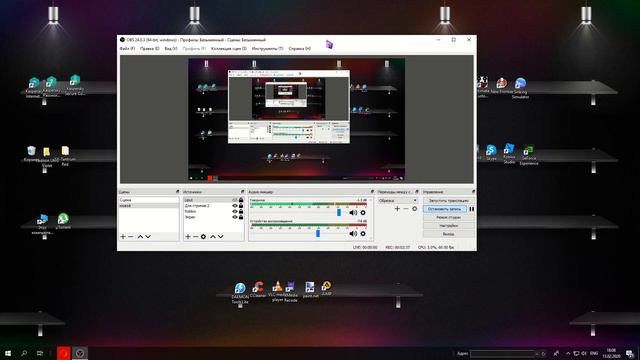The image size is (640, 360).
Task: Open gear settings for the Микрофон channel
Action: click(363, 213)
